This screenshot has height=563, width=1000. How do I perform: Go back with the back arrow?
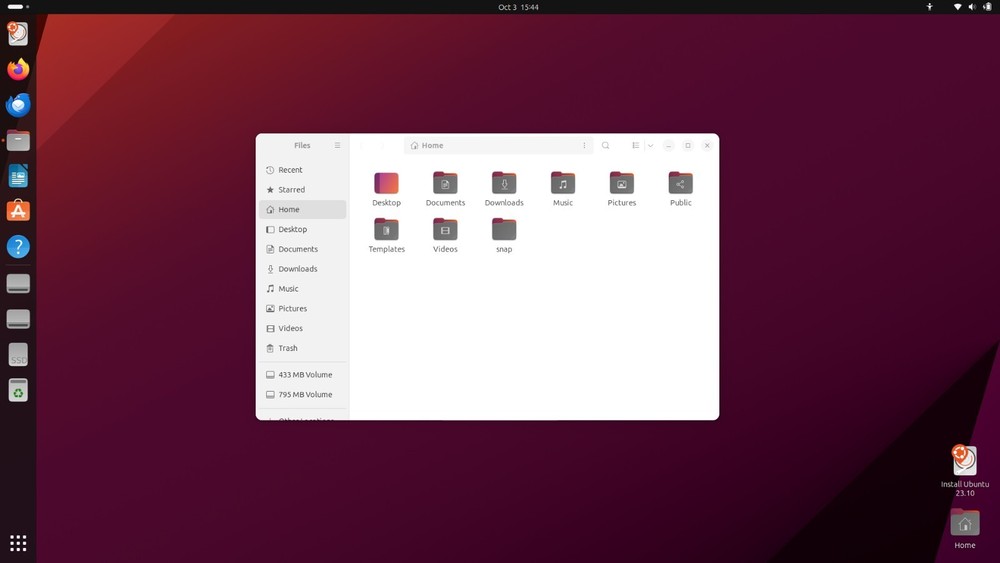pyautogui.click(x=362, y=145)
